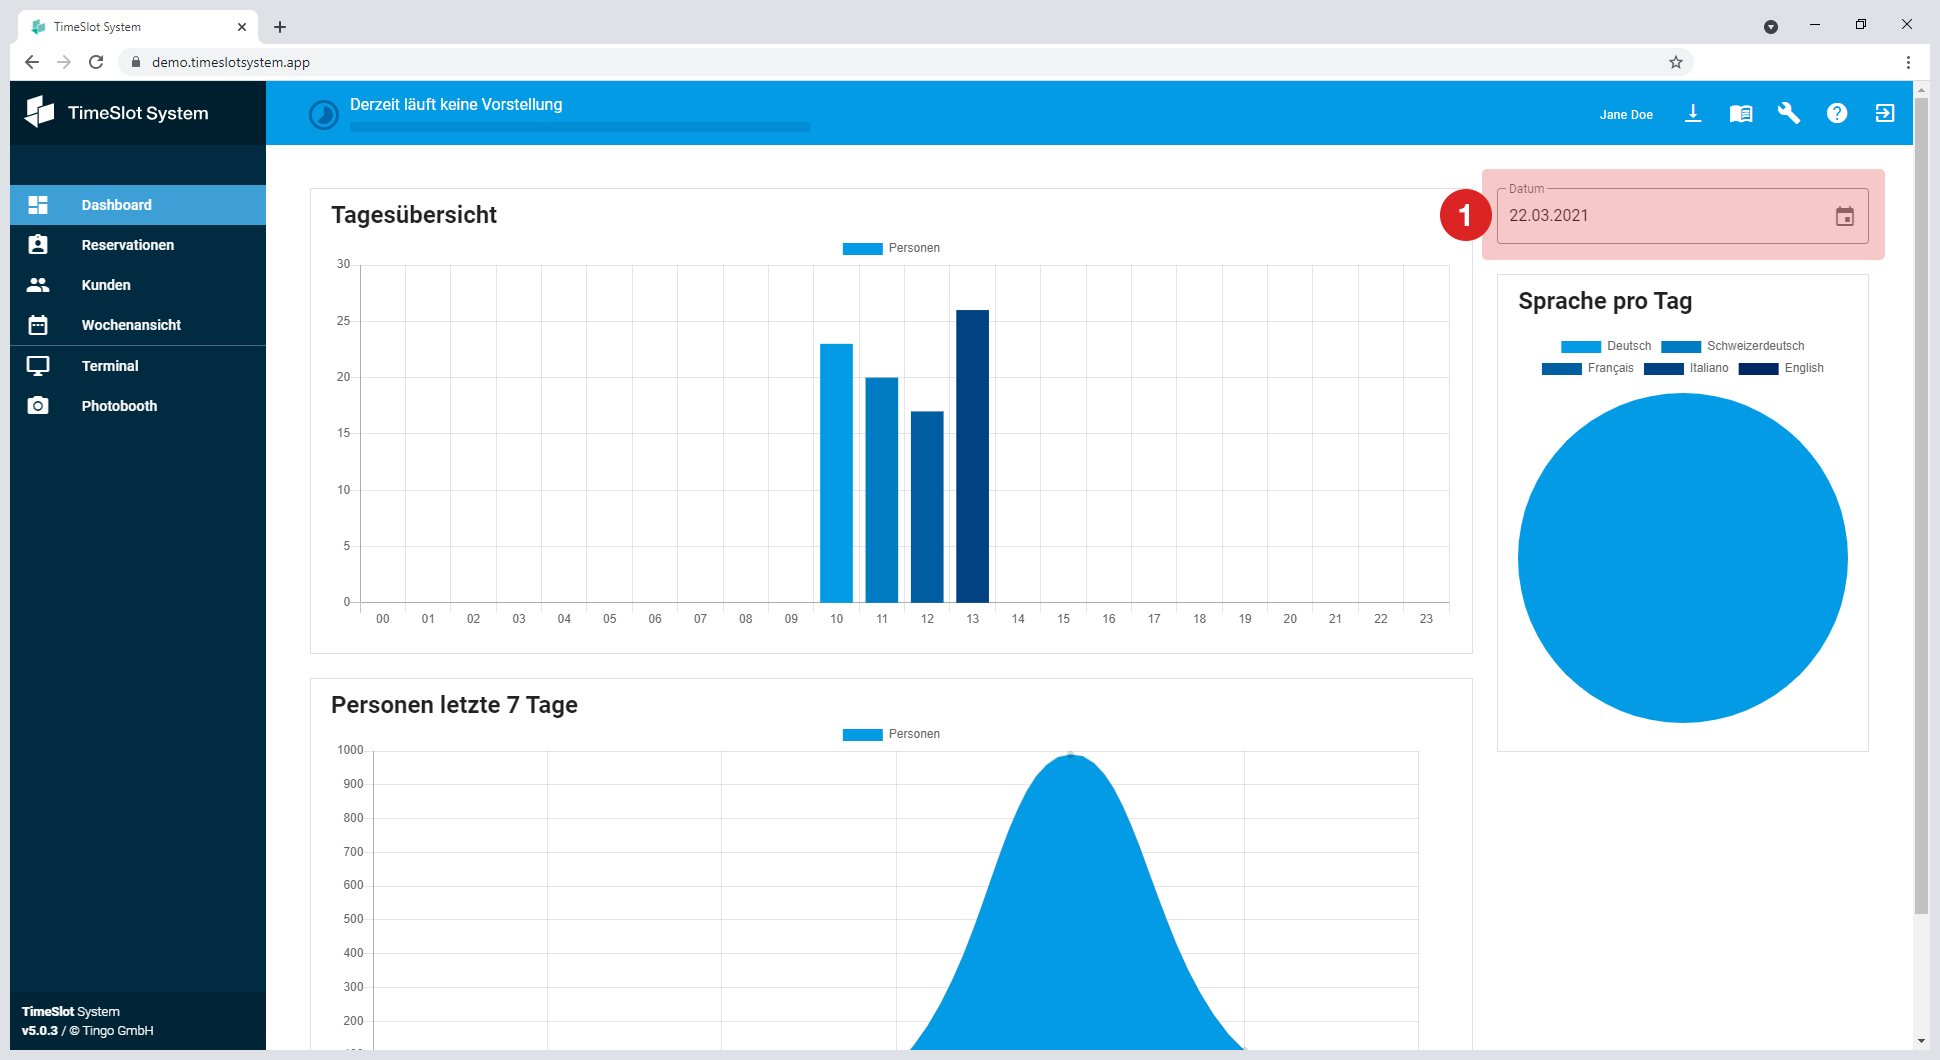Toggle Italiano legend entry
The image size is (1940, 1060).
1686,368
